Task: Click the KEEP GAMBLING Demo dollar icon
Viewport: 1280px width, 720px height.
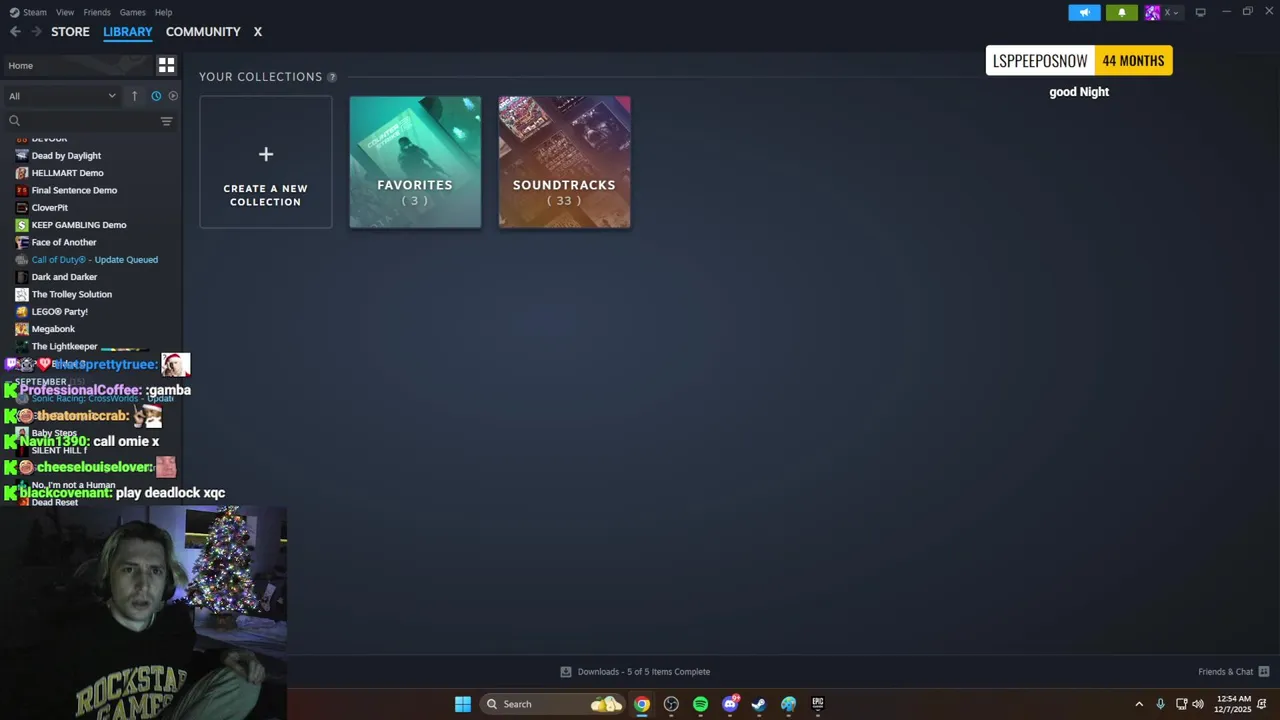Action: [x=22, y=225]
